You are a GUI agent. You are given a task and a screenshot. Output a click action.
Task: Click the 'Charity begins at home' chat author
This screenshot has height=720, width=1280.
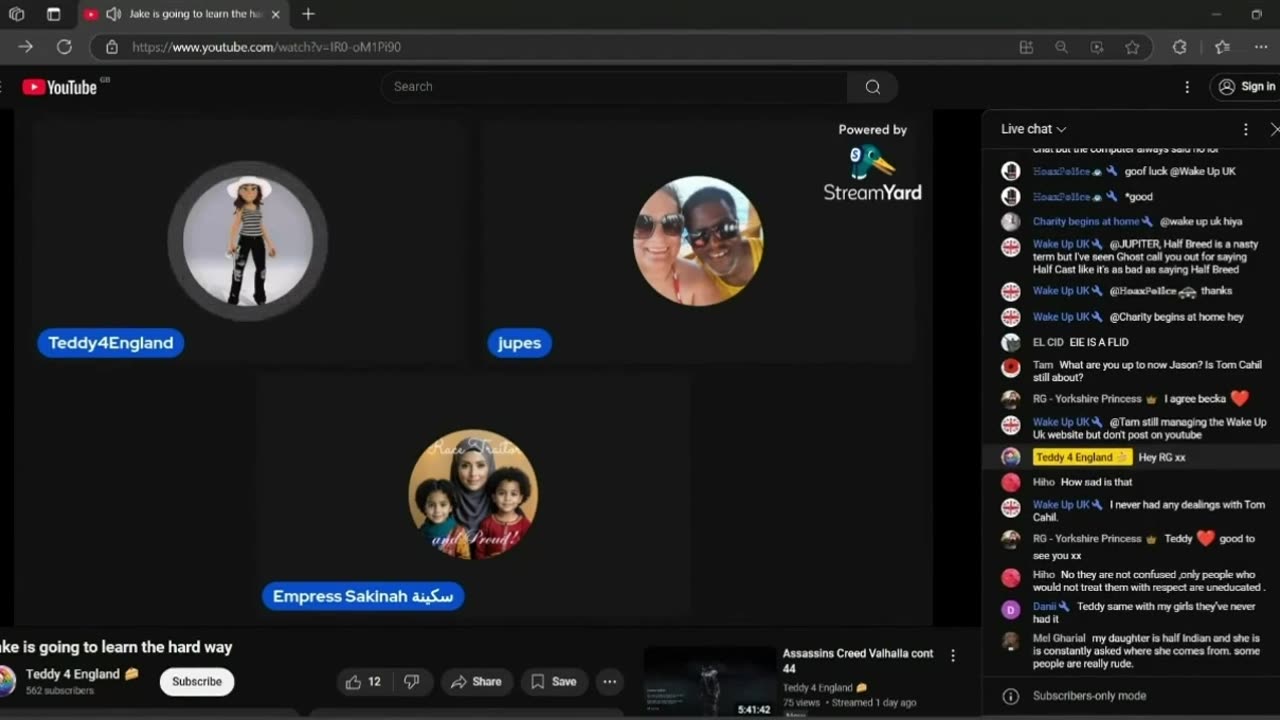(x=1086, y=222)
